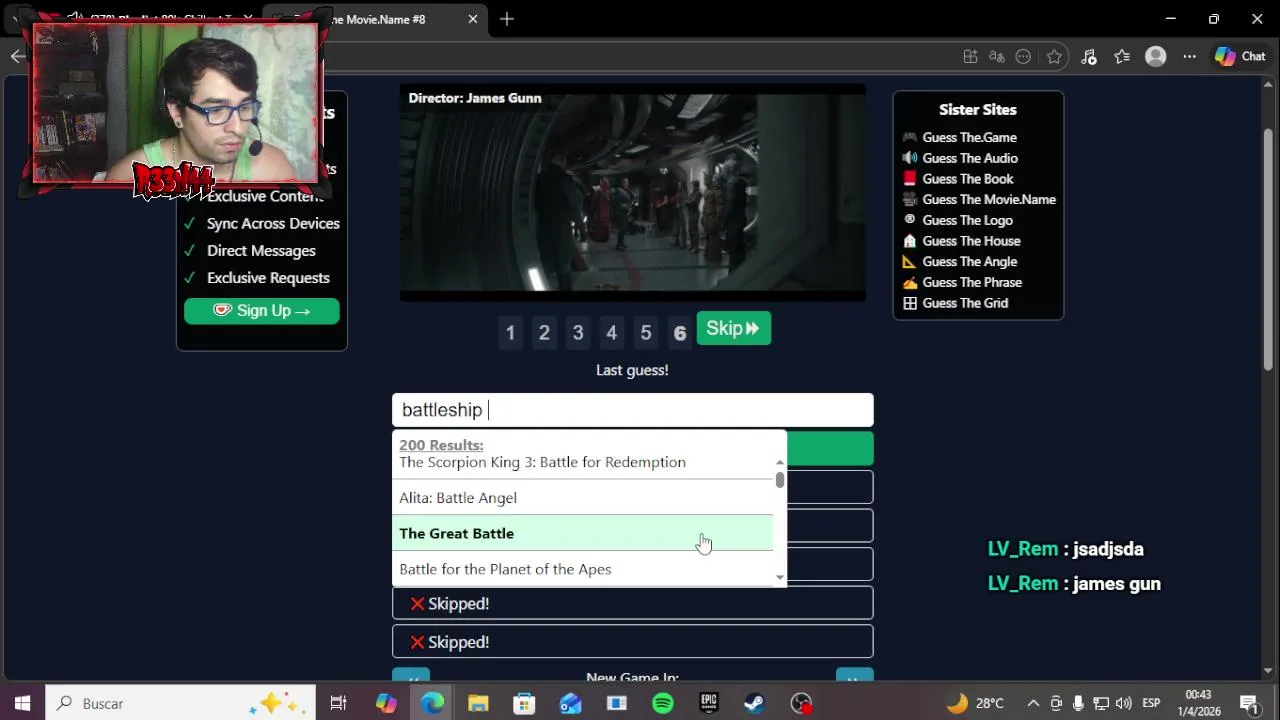Add this page to favorites with star
Viewport: 1280px width, 720px height.
tap(1054, 57)
